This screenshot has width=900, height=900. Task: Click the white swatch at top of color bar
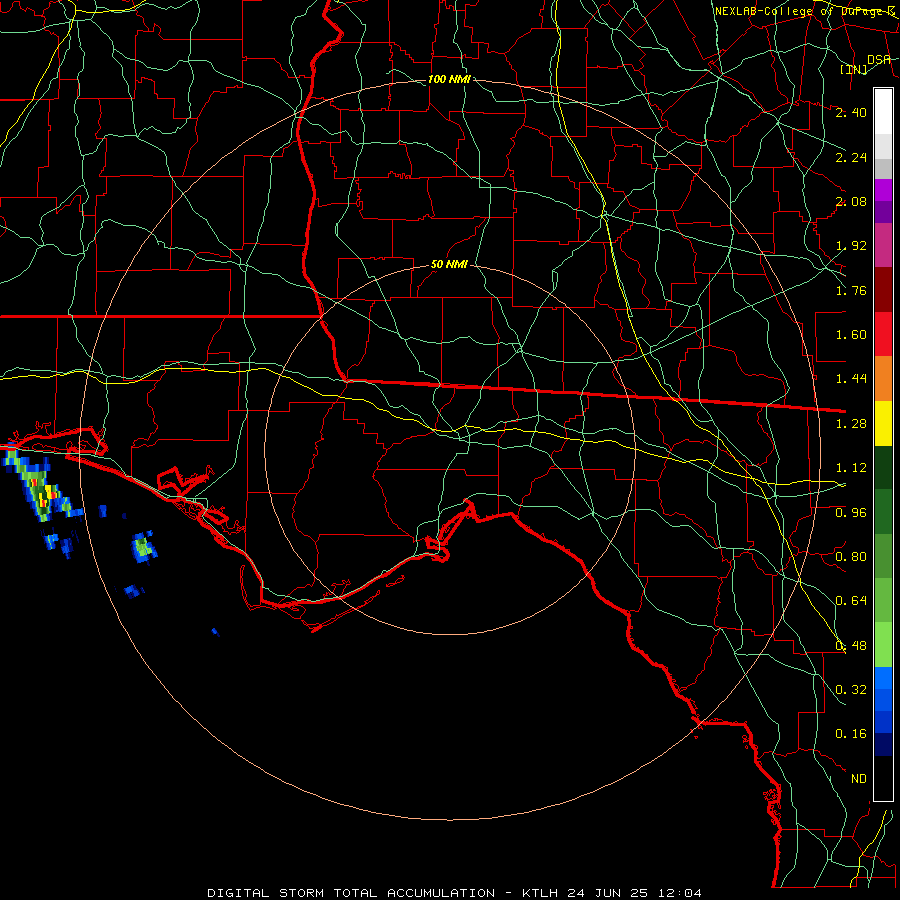883,111
